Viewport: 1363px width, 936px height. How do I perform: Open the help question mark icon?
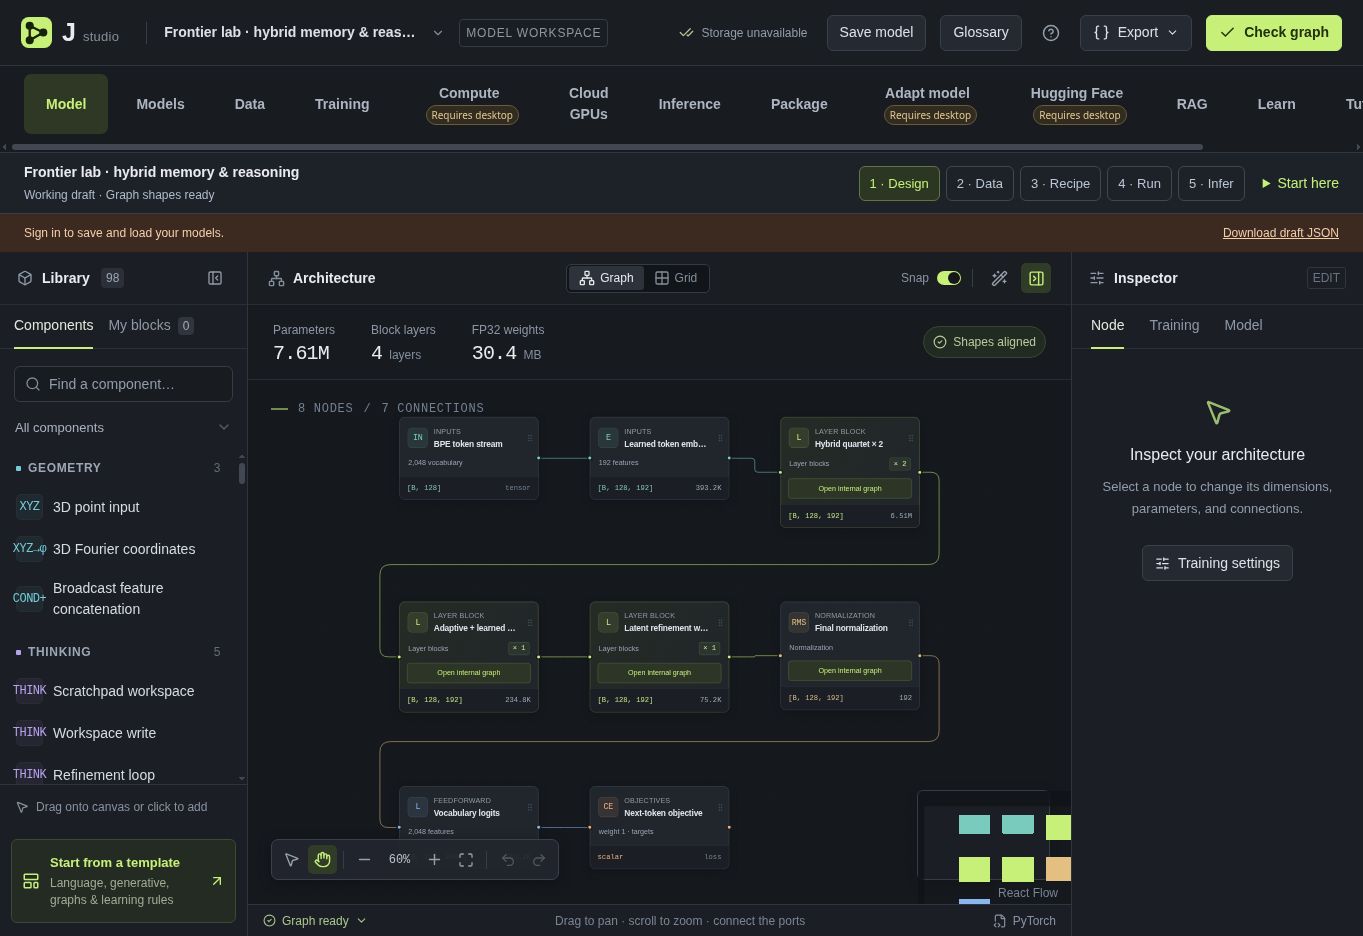pyautogui.click(x=1051, y=33)
